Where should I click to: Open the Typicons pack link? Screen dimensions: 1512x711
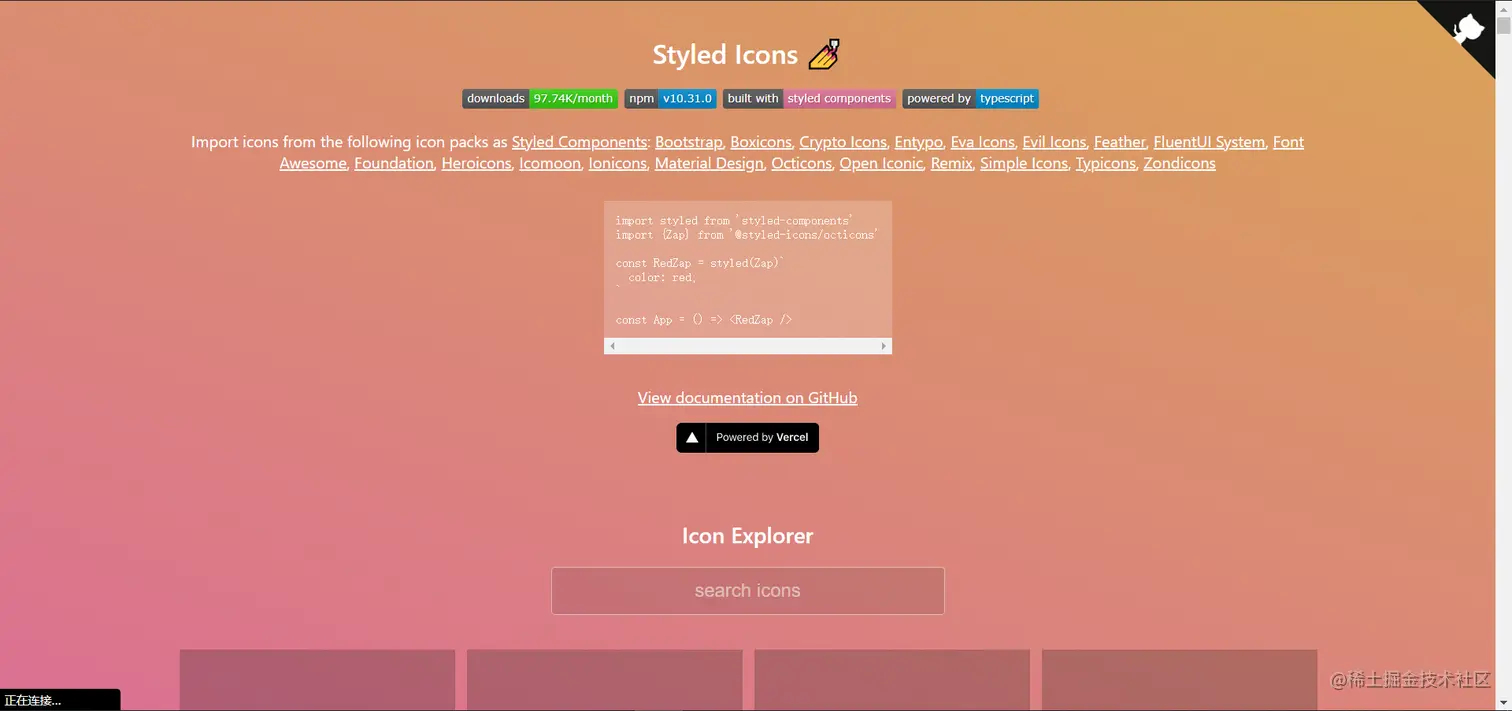coord(1105,163)
